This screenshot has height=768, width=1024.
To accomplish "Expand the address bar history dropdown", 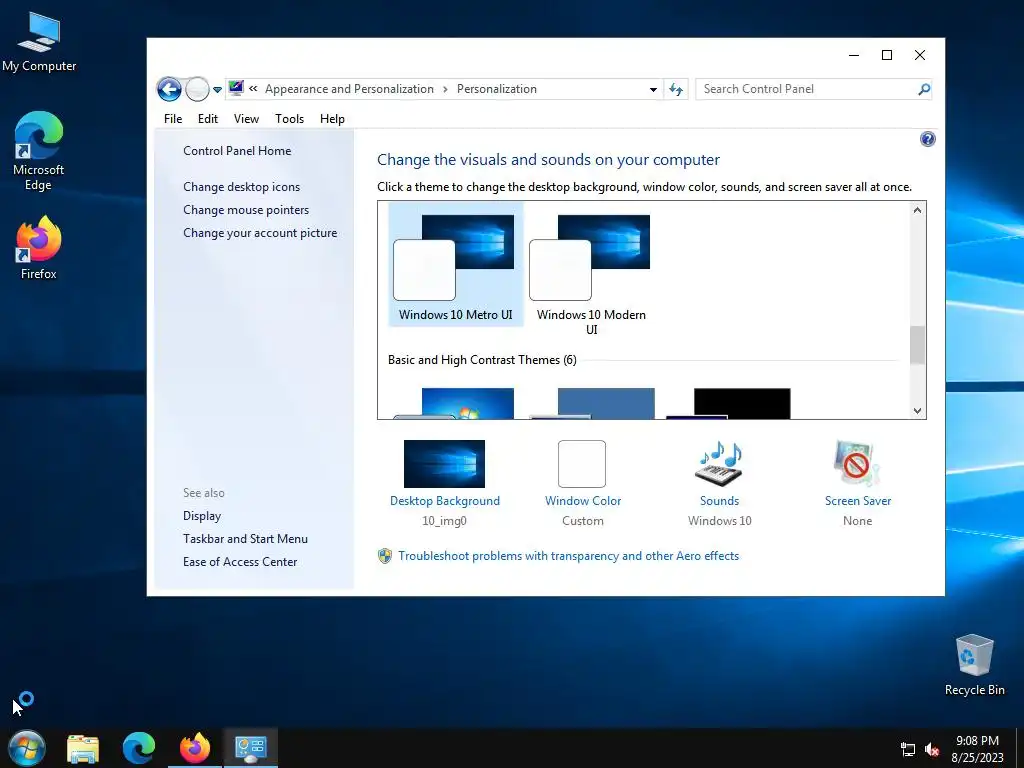I will [x=653, y=89].
